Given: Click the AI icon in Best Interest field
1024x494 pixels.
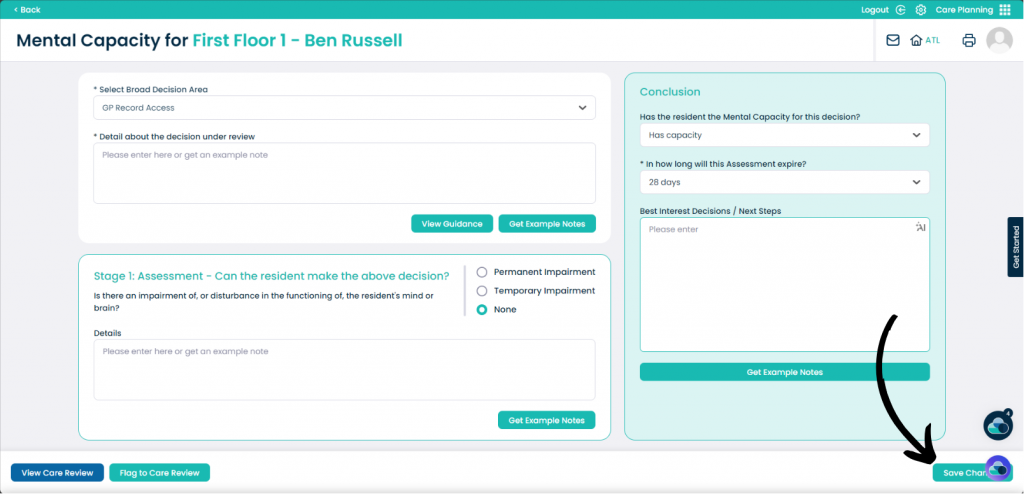Looking at the screenshot, I should [x=920, y=228].
